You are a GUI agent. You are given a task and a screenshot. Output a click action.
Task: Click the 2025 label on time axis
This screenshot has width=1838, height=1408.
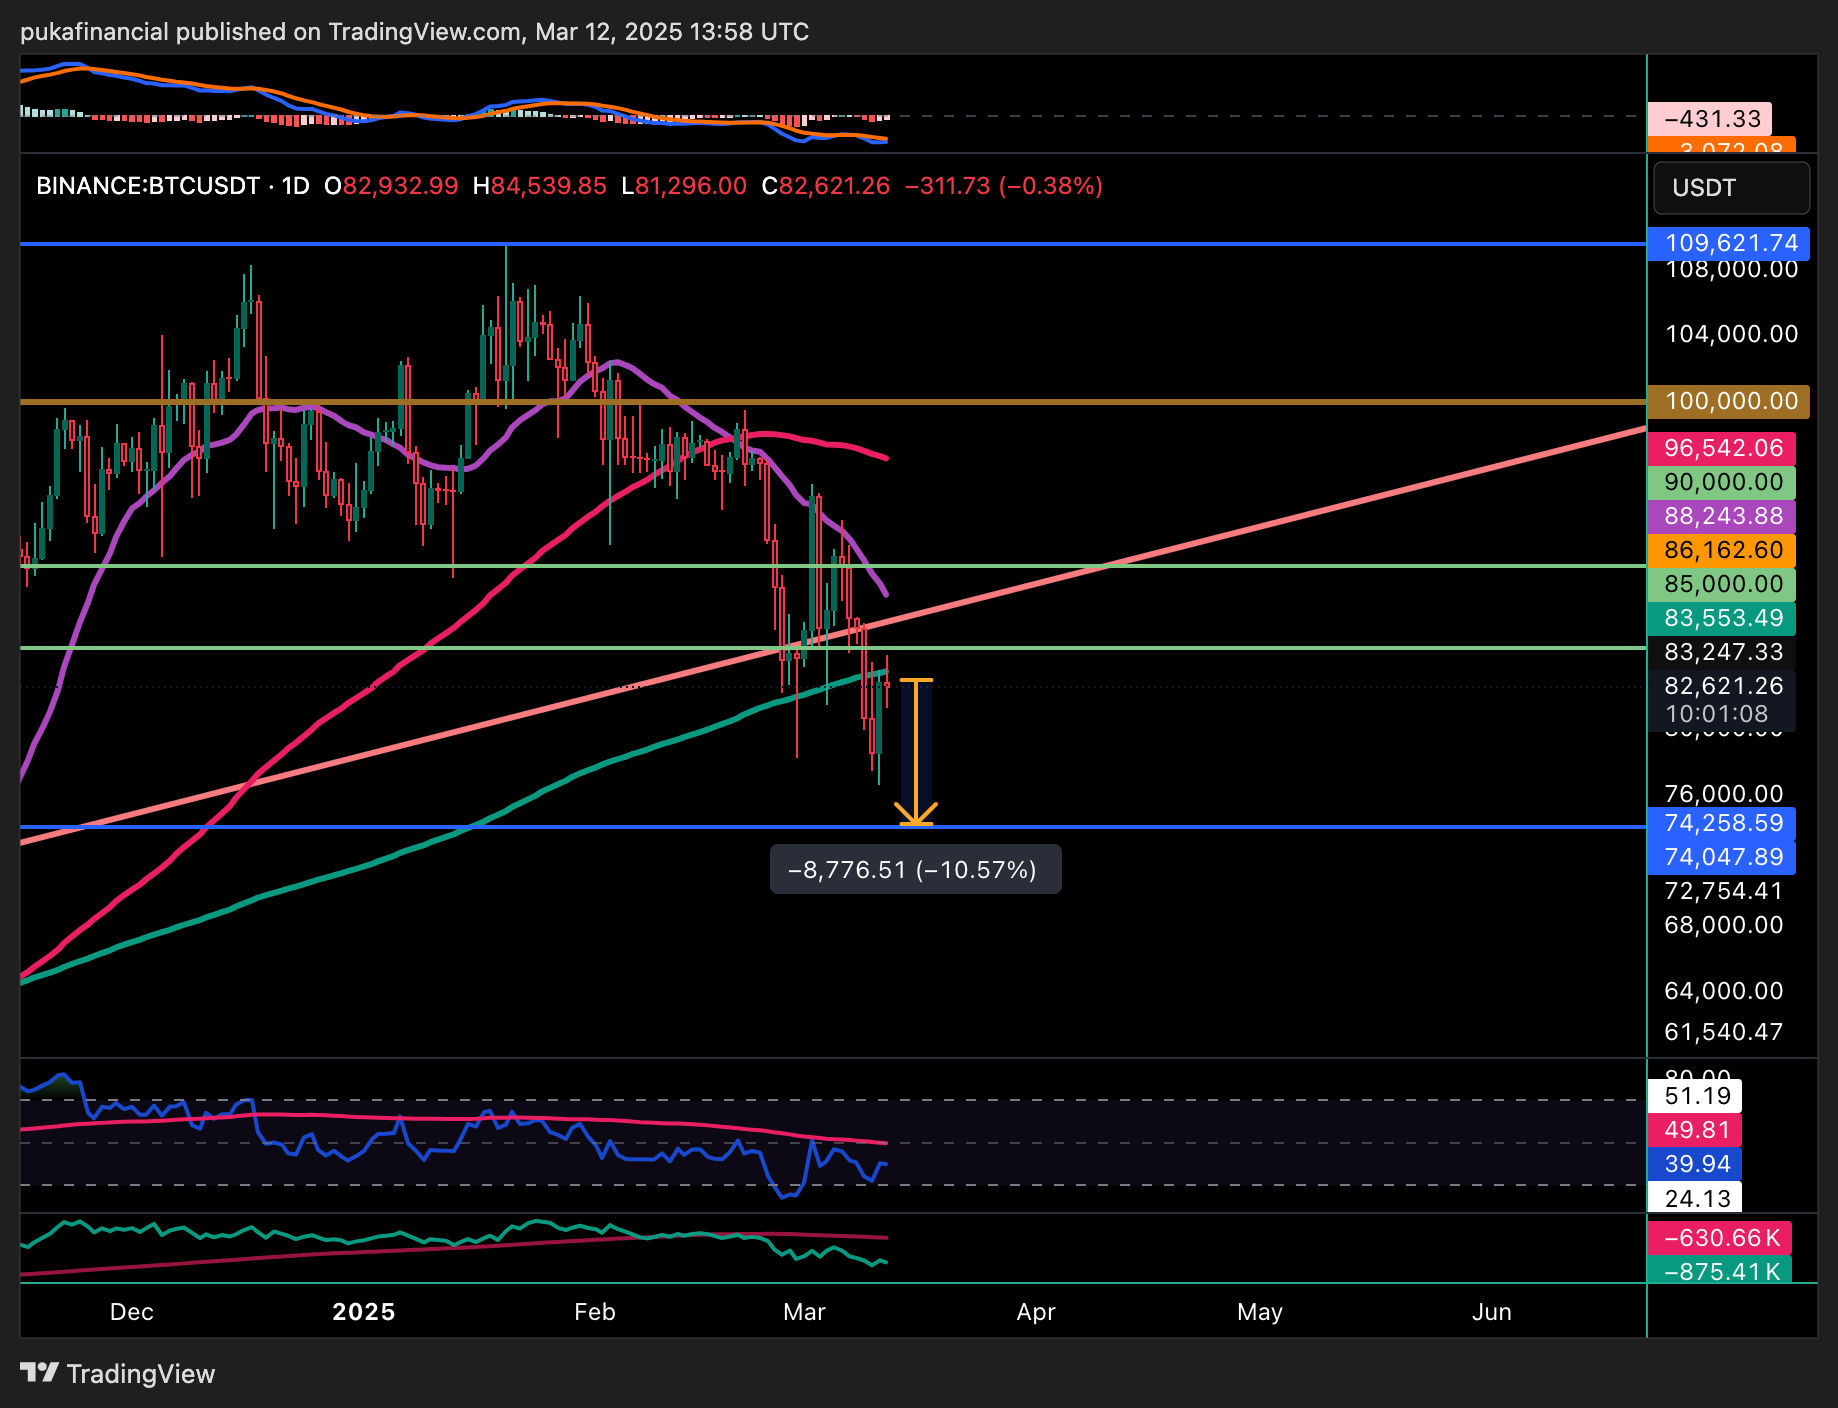pos(364,1312)
